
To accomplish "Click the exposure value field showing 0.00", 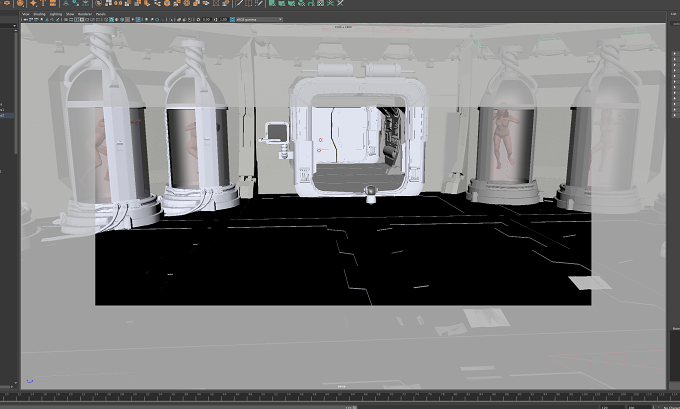I will coord(206,20).
